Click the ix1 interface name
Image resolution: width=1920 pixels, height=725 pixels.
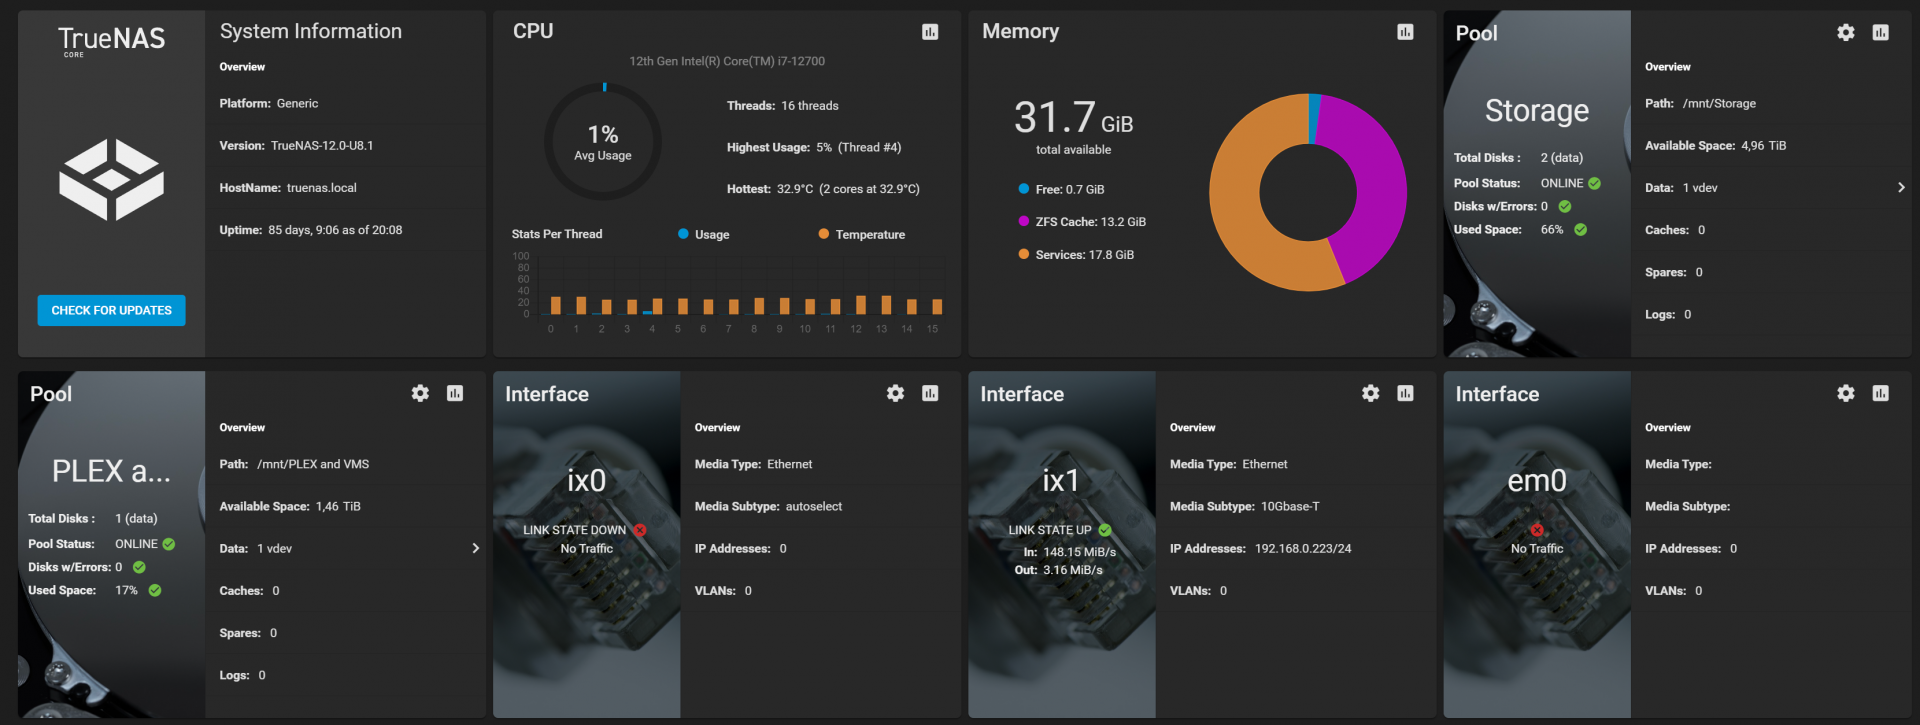click(1061, 481)
